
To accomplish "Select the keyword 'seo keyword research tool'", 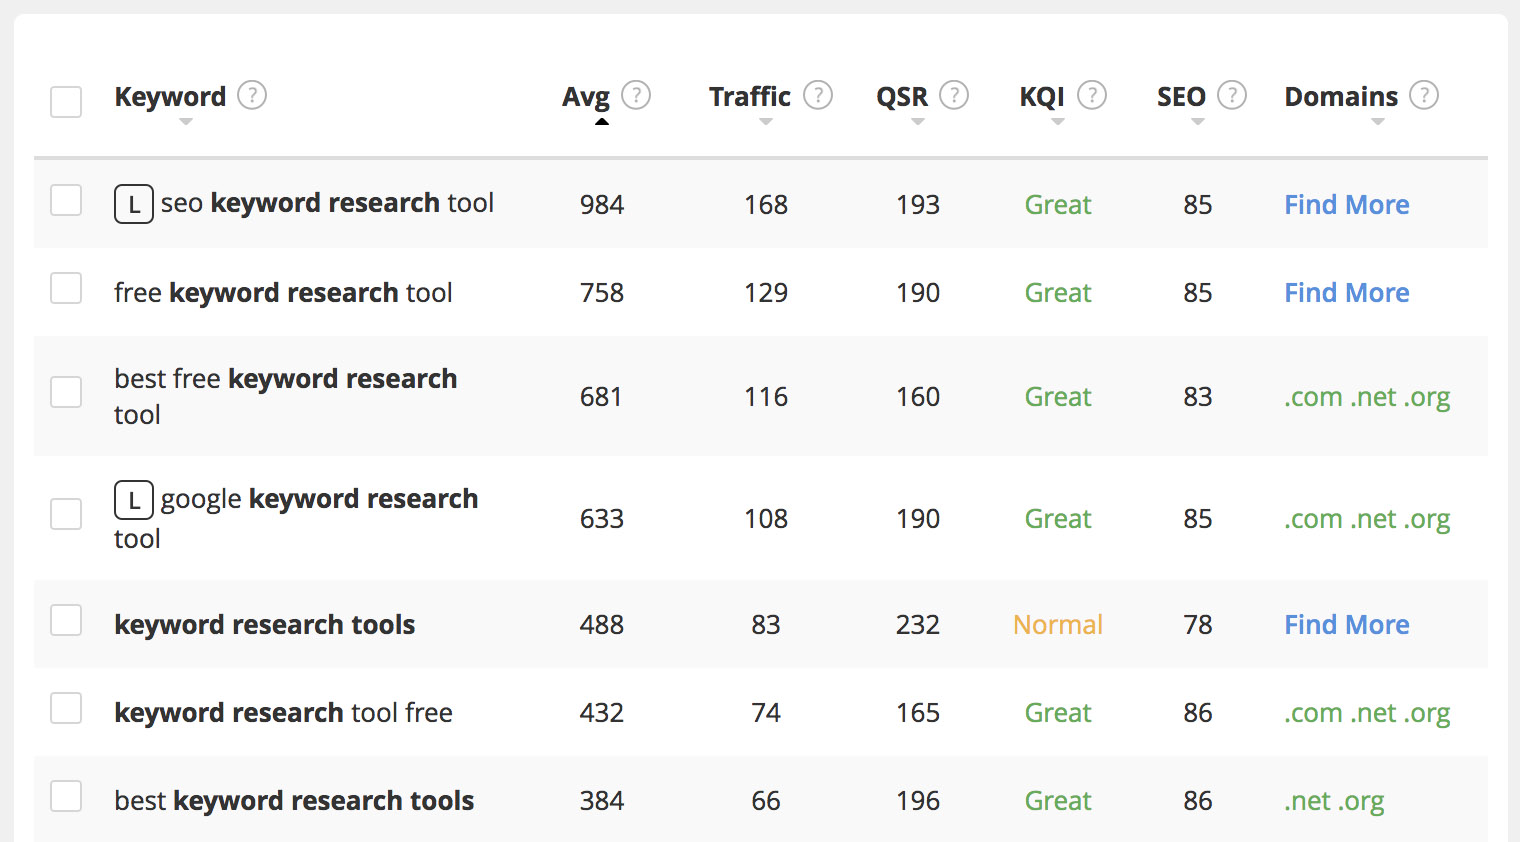I will [327, 203].
